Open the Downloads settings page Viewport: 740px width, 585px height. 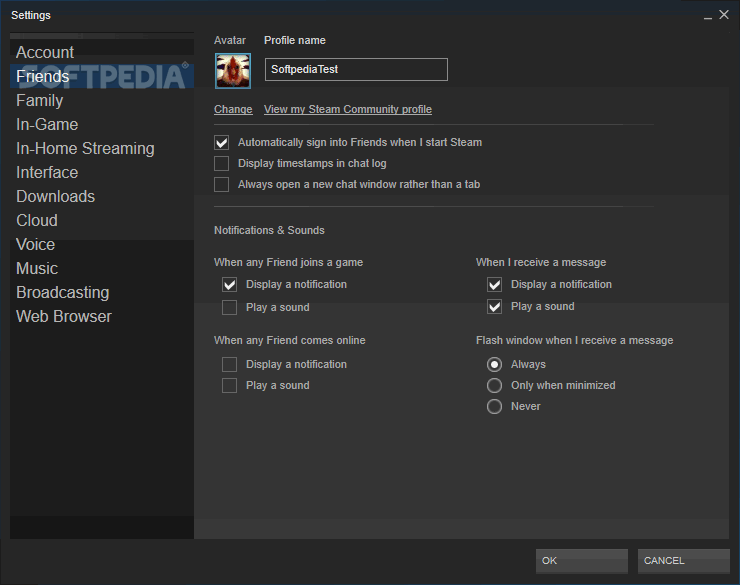[x=101, y=197]
